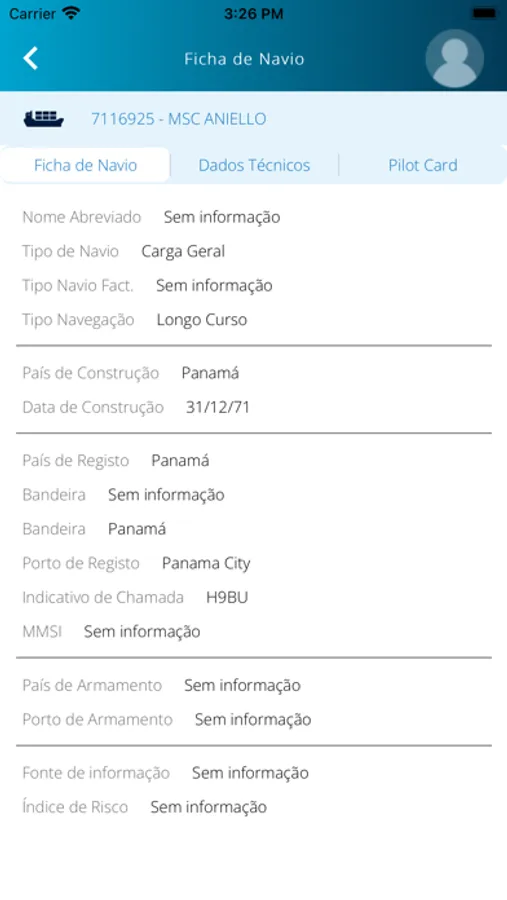The height and width of the screenshot is (900, 507).
Task: Tap the back arrow icon
Action: click(30, 59)
